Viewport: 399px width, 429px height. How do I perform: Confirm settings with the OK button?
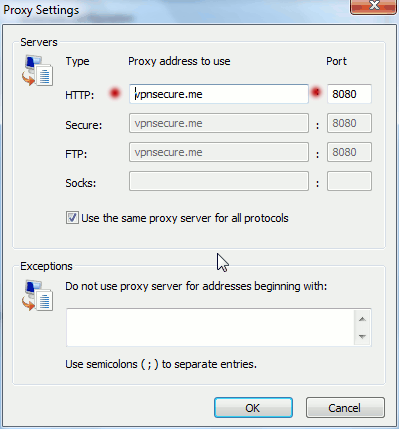pos(253,408)
